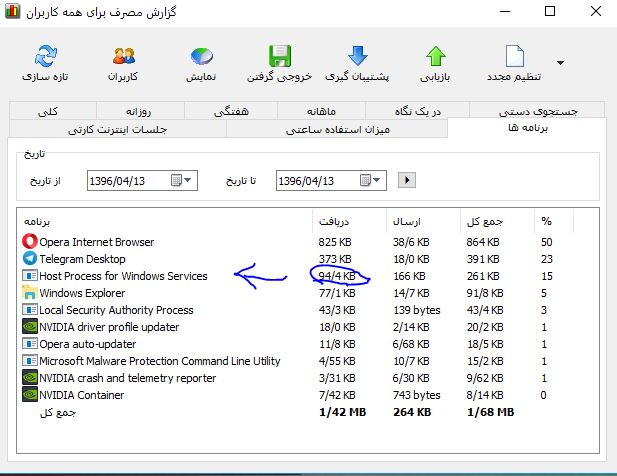The image size is (617, 476).
Task: Select the برنامه ها (Applications) tab
Action: [x=527, y=127]
